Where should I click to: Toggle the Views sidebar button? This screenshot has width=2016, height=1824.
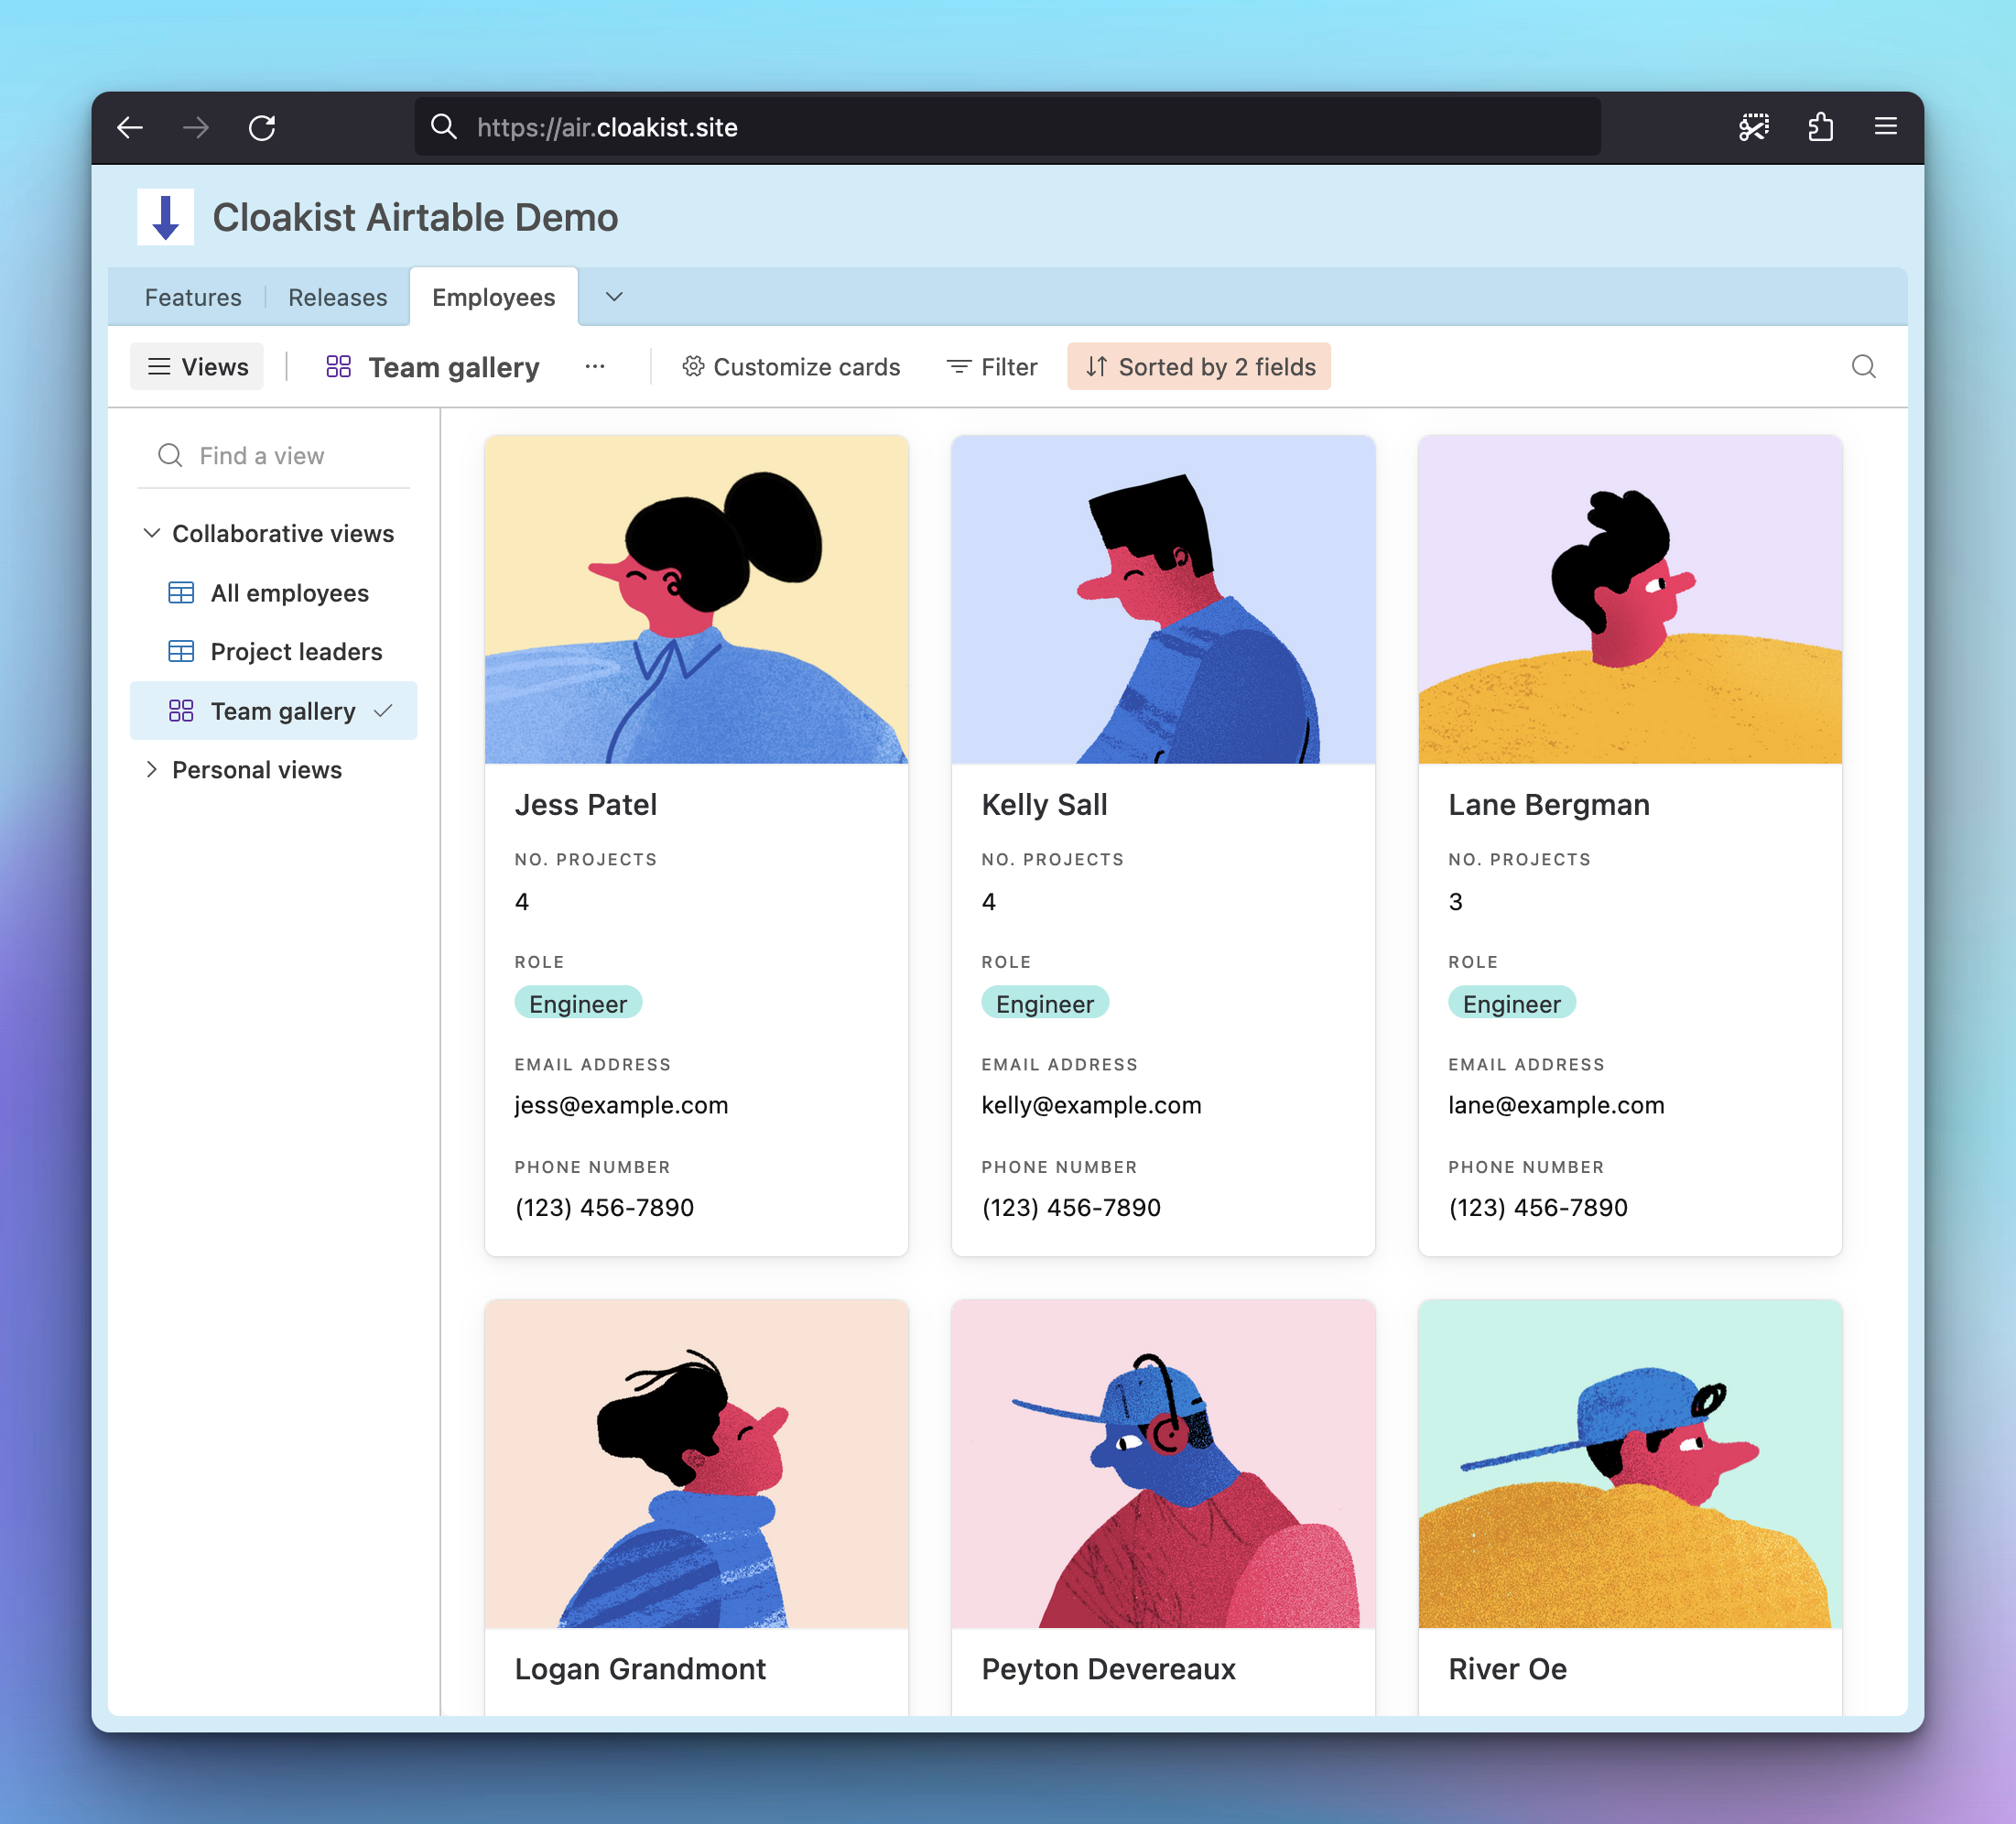(197, 367)
